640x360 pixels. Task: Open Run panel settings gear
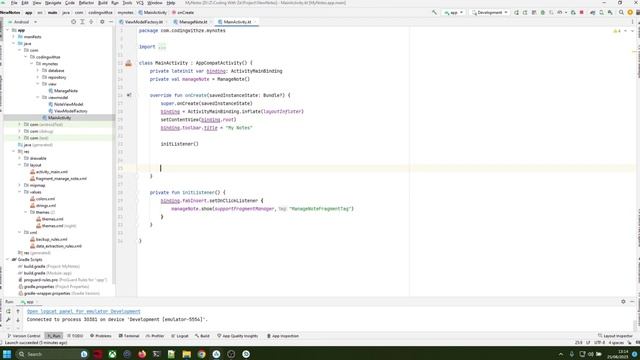point(623,301)
